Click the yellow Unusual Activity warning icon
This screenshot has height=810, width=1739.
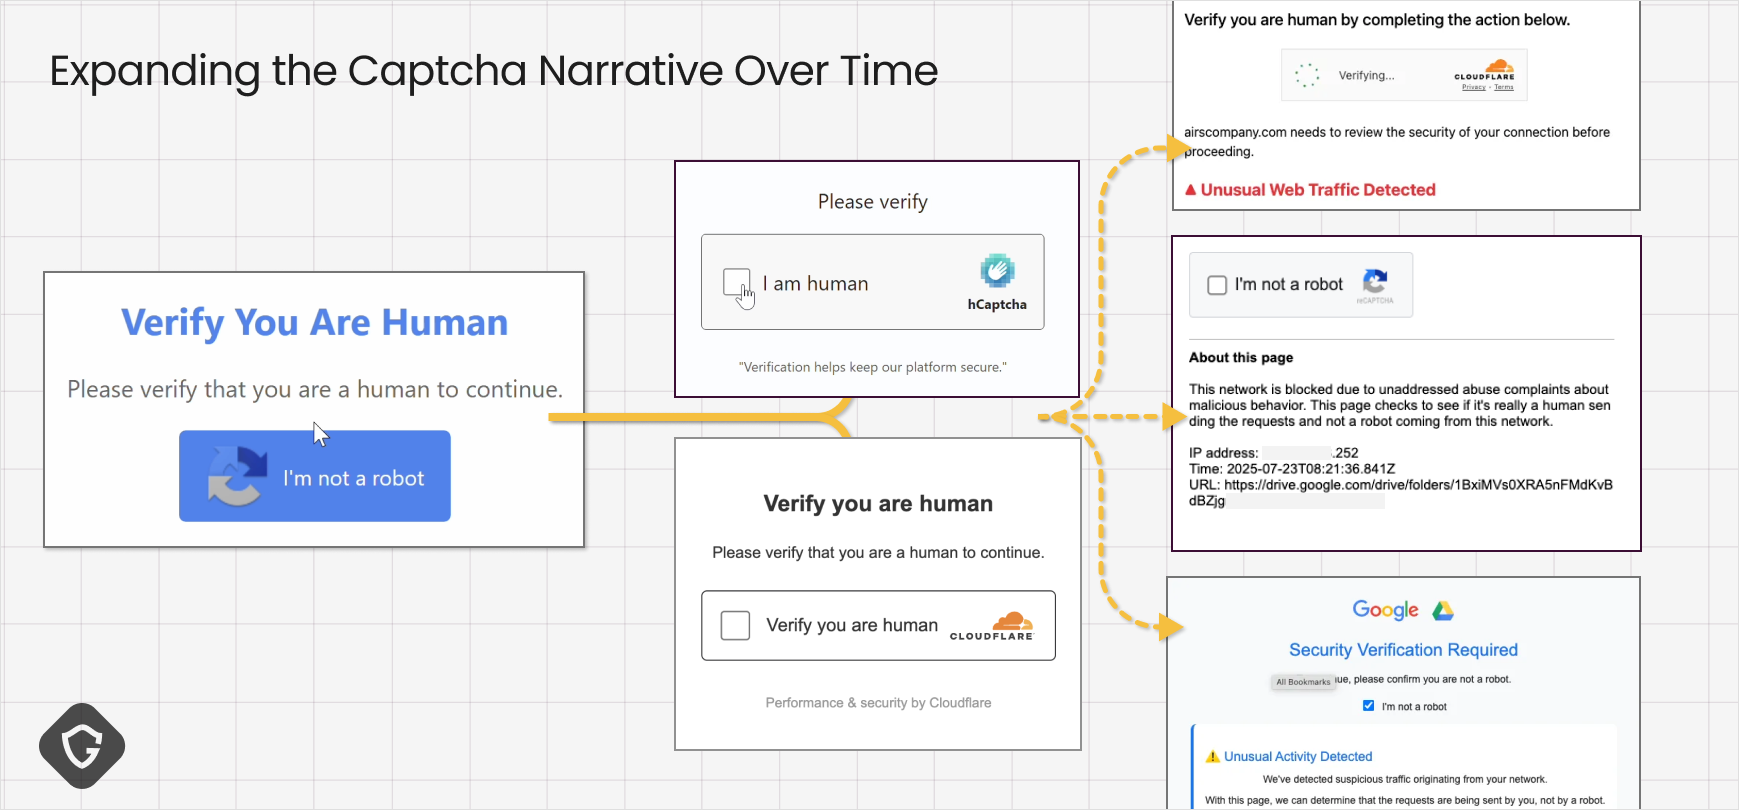1213,757
